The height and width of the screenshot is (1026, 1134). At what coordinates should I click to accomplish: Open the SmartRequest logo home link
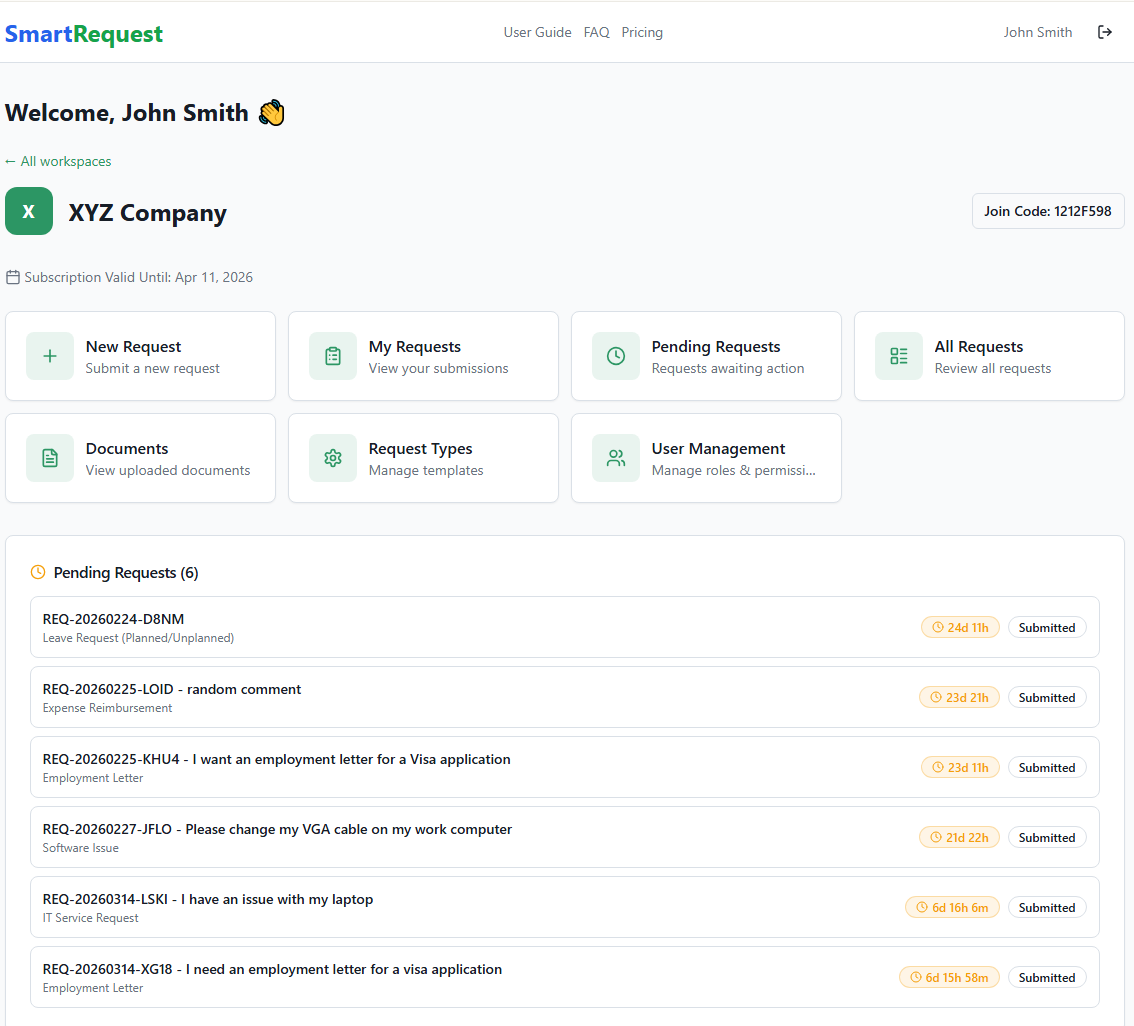click(84, 33)
